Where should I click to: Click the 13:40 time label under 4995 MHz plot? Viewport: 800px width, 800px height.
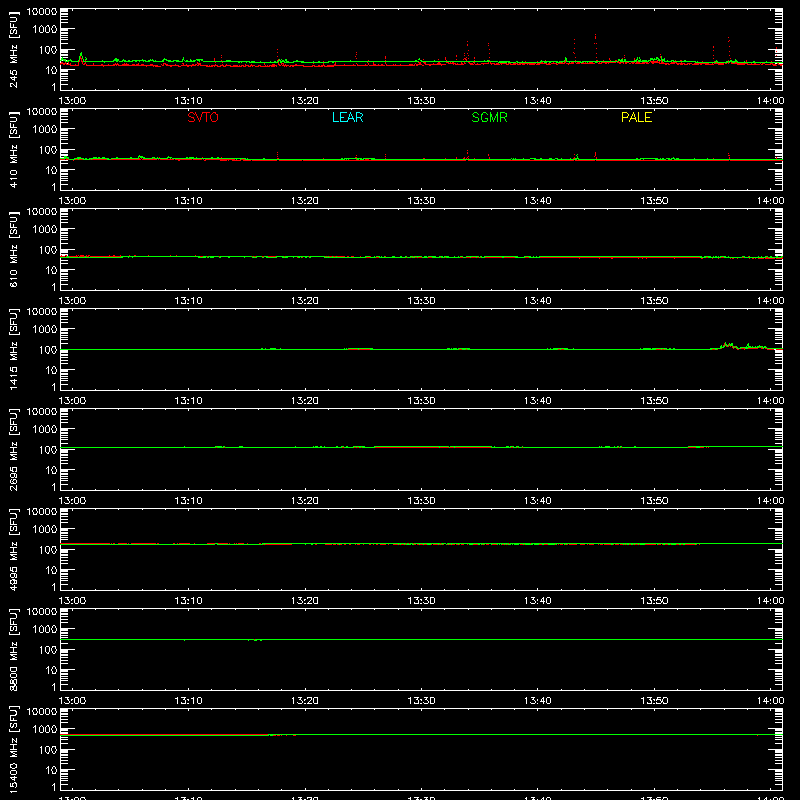point(537,601)
